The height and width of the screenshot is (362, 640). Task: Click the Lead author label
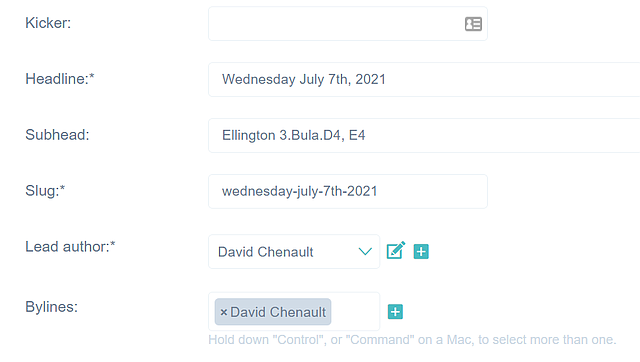click(70, 247)
